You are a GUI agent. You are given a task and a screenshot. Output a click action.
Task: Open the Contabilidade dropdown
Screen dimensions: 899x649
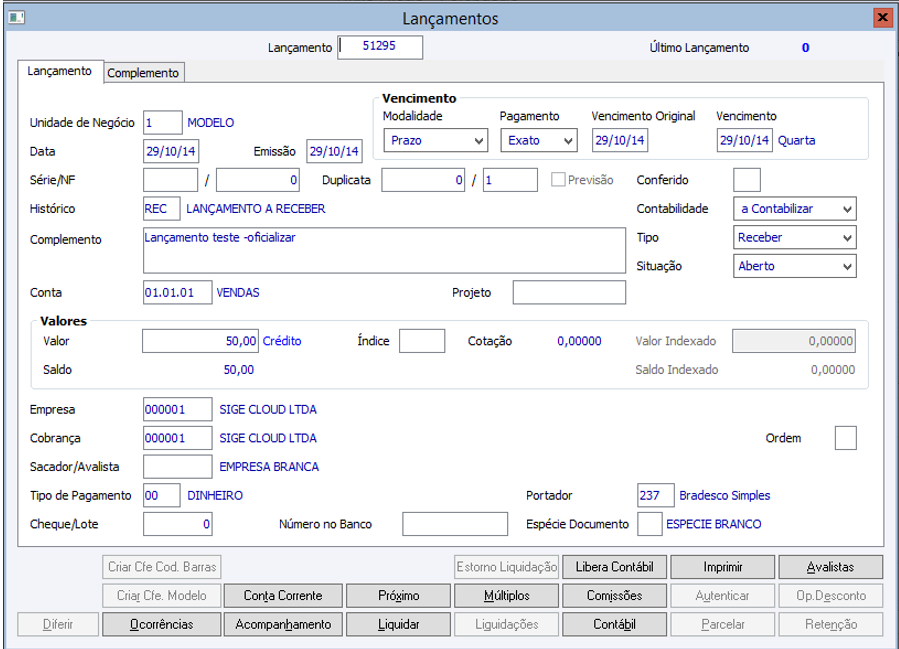[794, 209]
